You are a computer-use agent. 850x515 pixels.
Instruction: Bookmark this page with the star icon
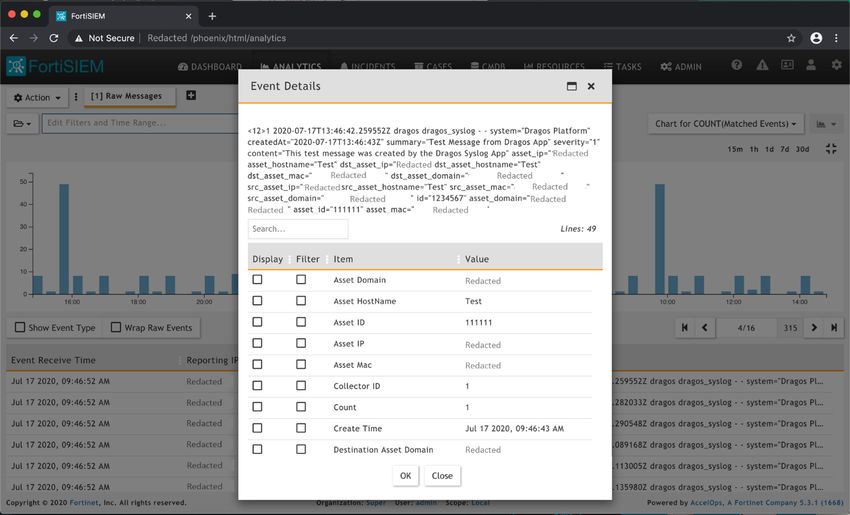(x=791, y=38)
